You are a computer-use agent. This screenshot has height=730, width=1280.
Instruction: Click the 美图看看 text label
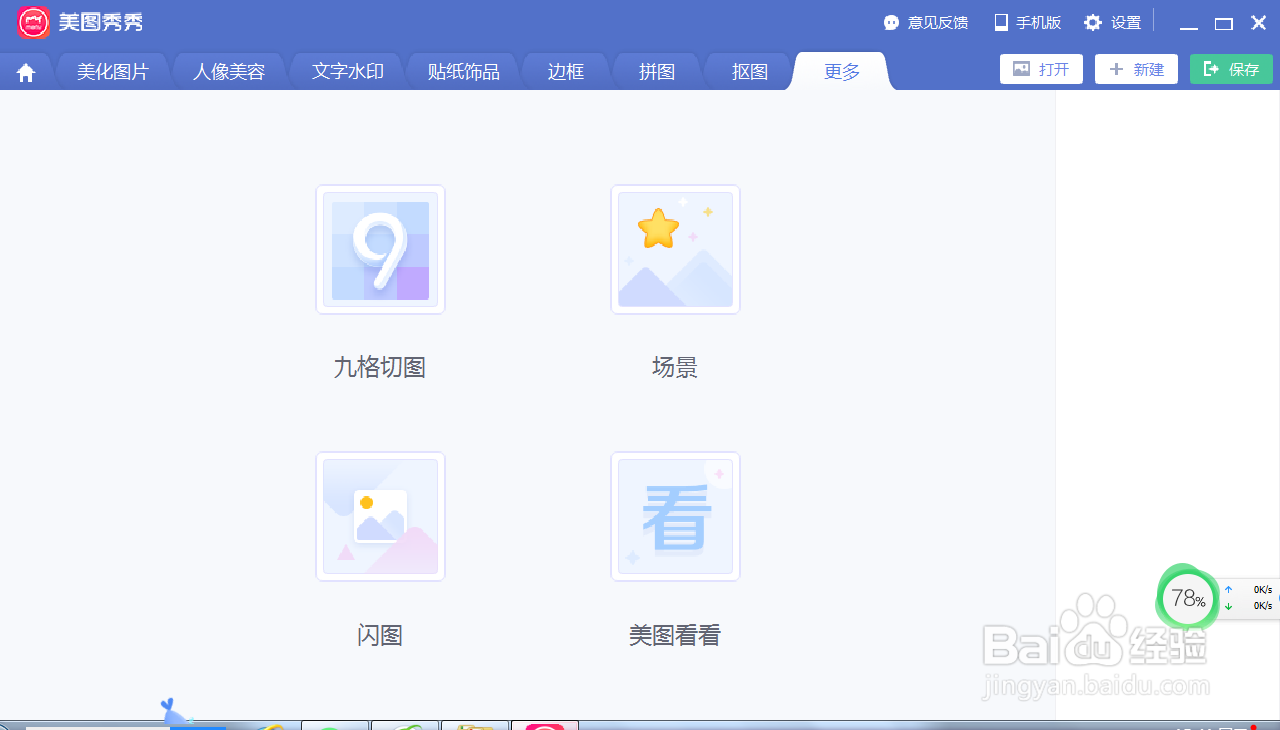click(675, 635)
